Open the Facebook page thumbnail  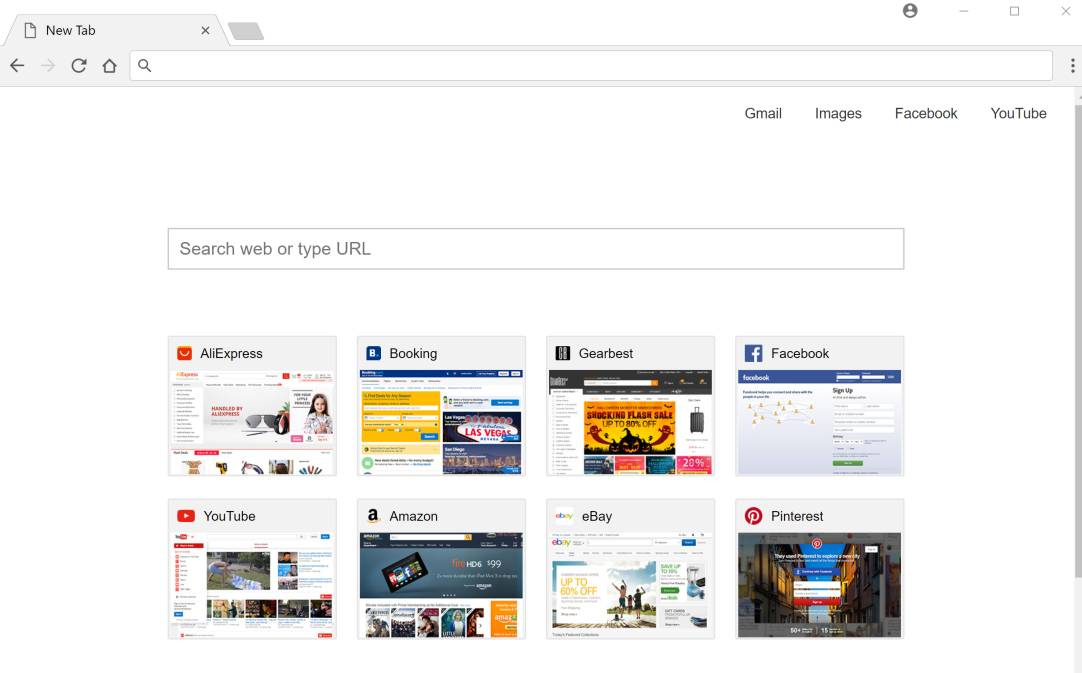pyautogui.click(x=820, y=422)
